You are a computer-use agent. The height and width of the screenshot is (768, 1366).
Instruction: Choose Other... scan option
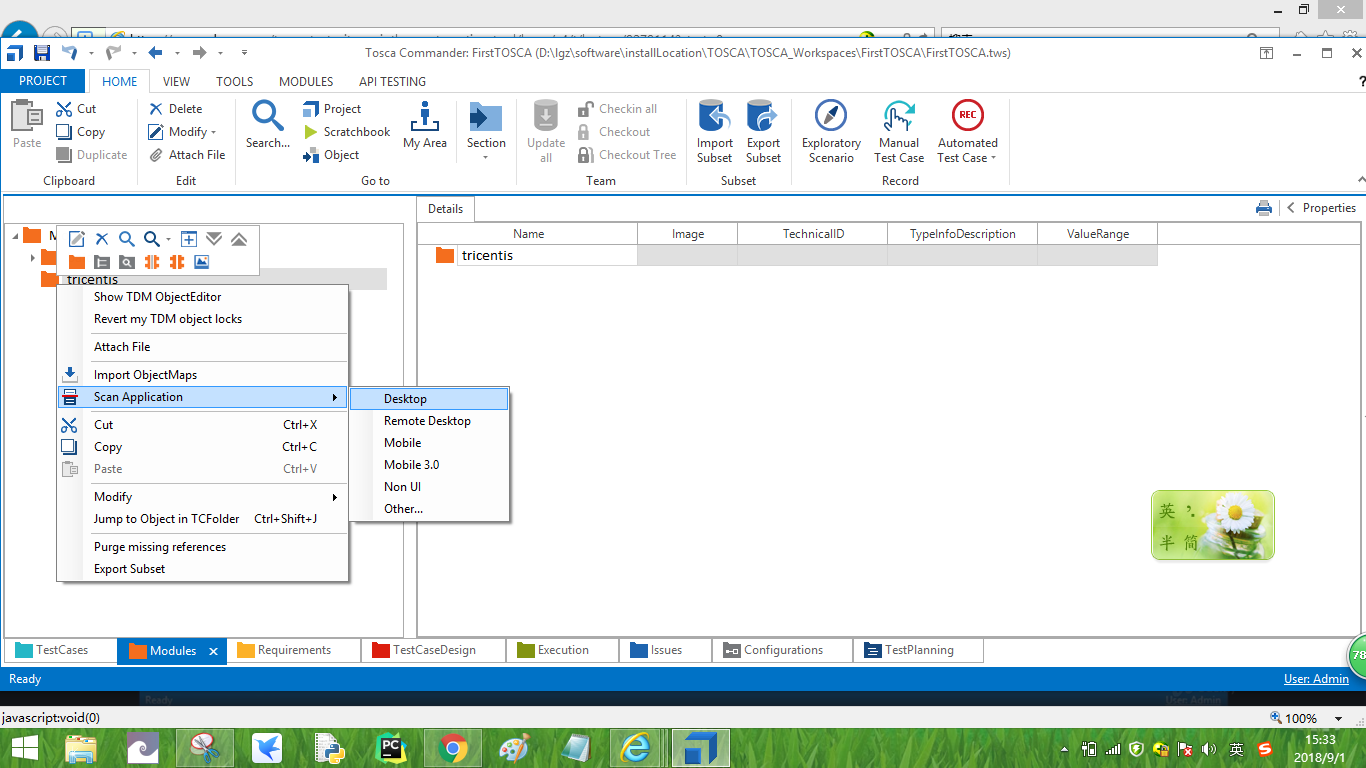[x=429, y=509]
